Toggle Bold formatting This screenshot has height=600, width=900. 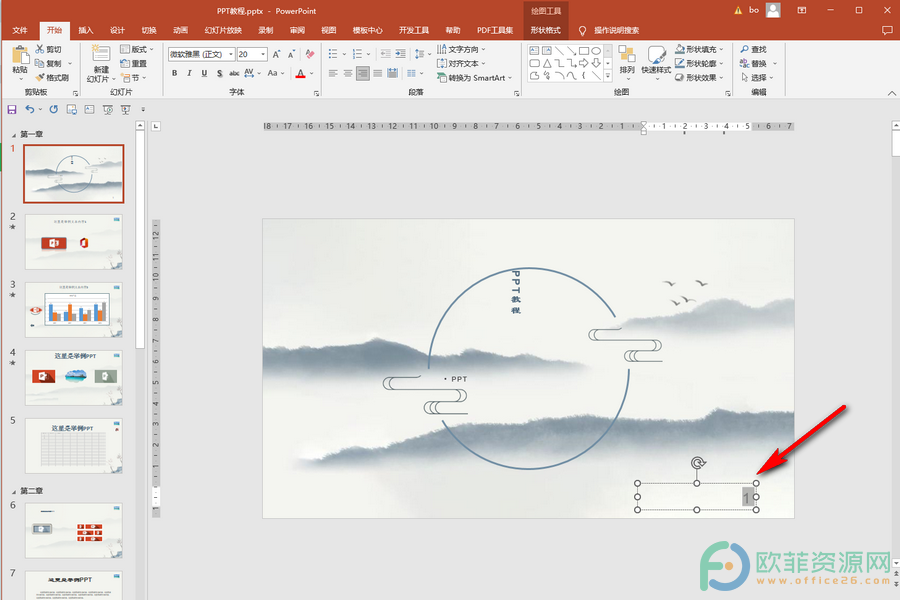tap(174, 73)
